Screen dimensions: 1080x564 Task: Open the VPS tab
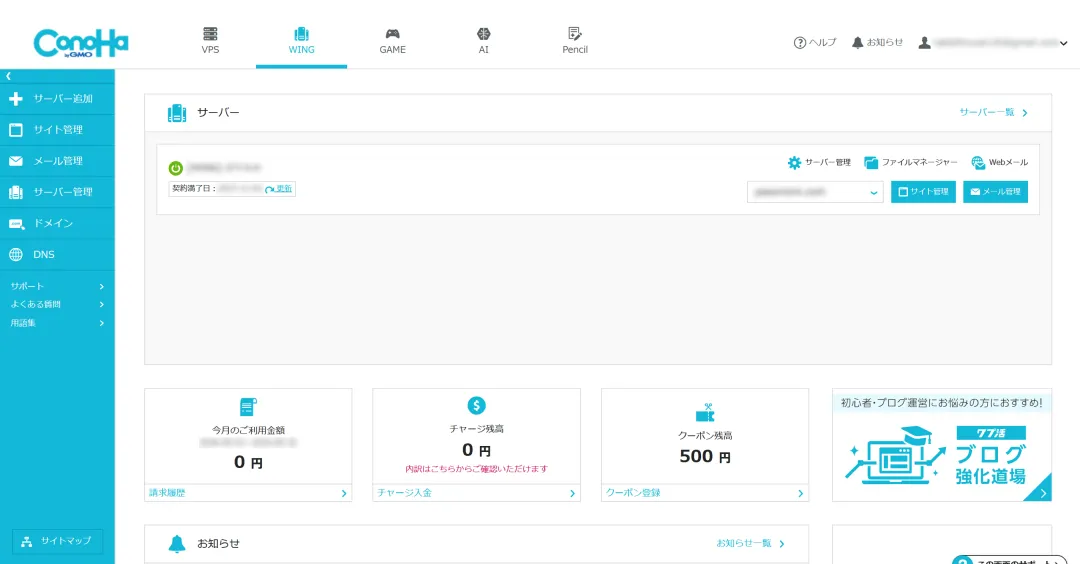pyautogui.click(x=210, y=41)
